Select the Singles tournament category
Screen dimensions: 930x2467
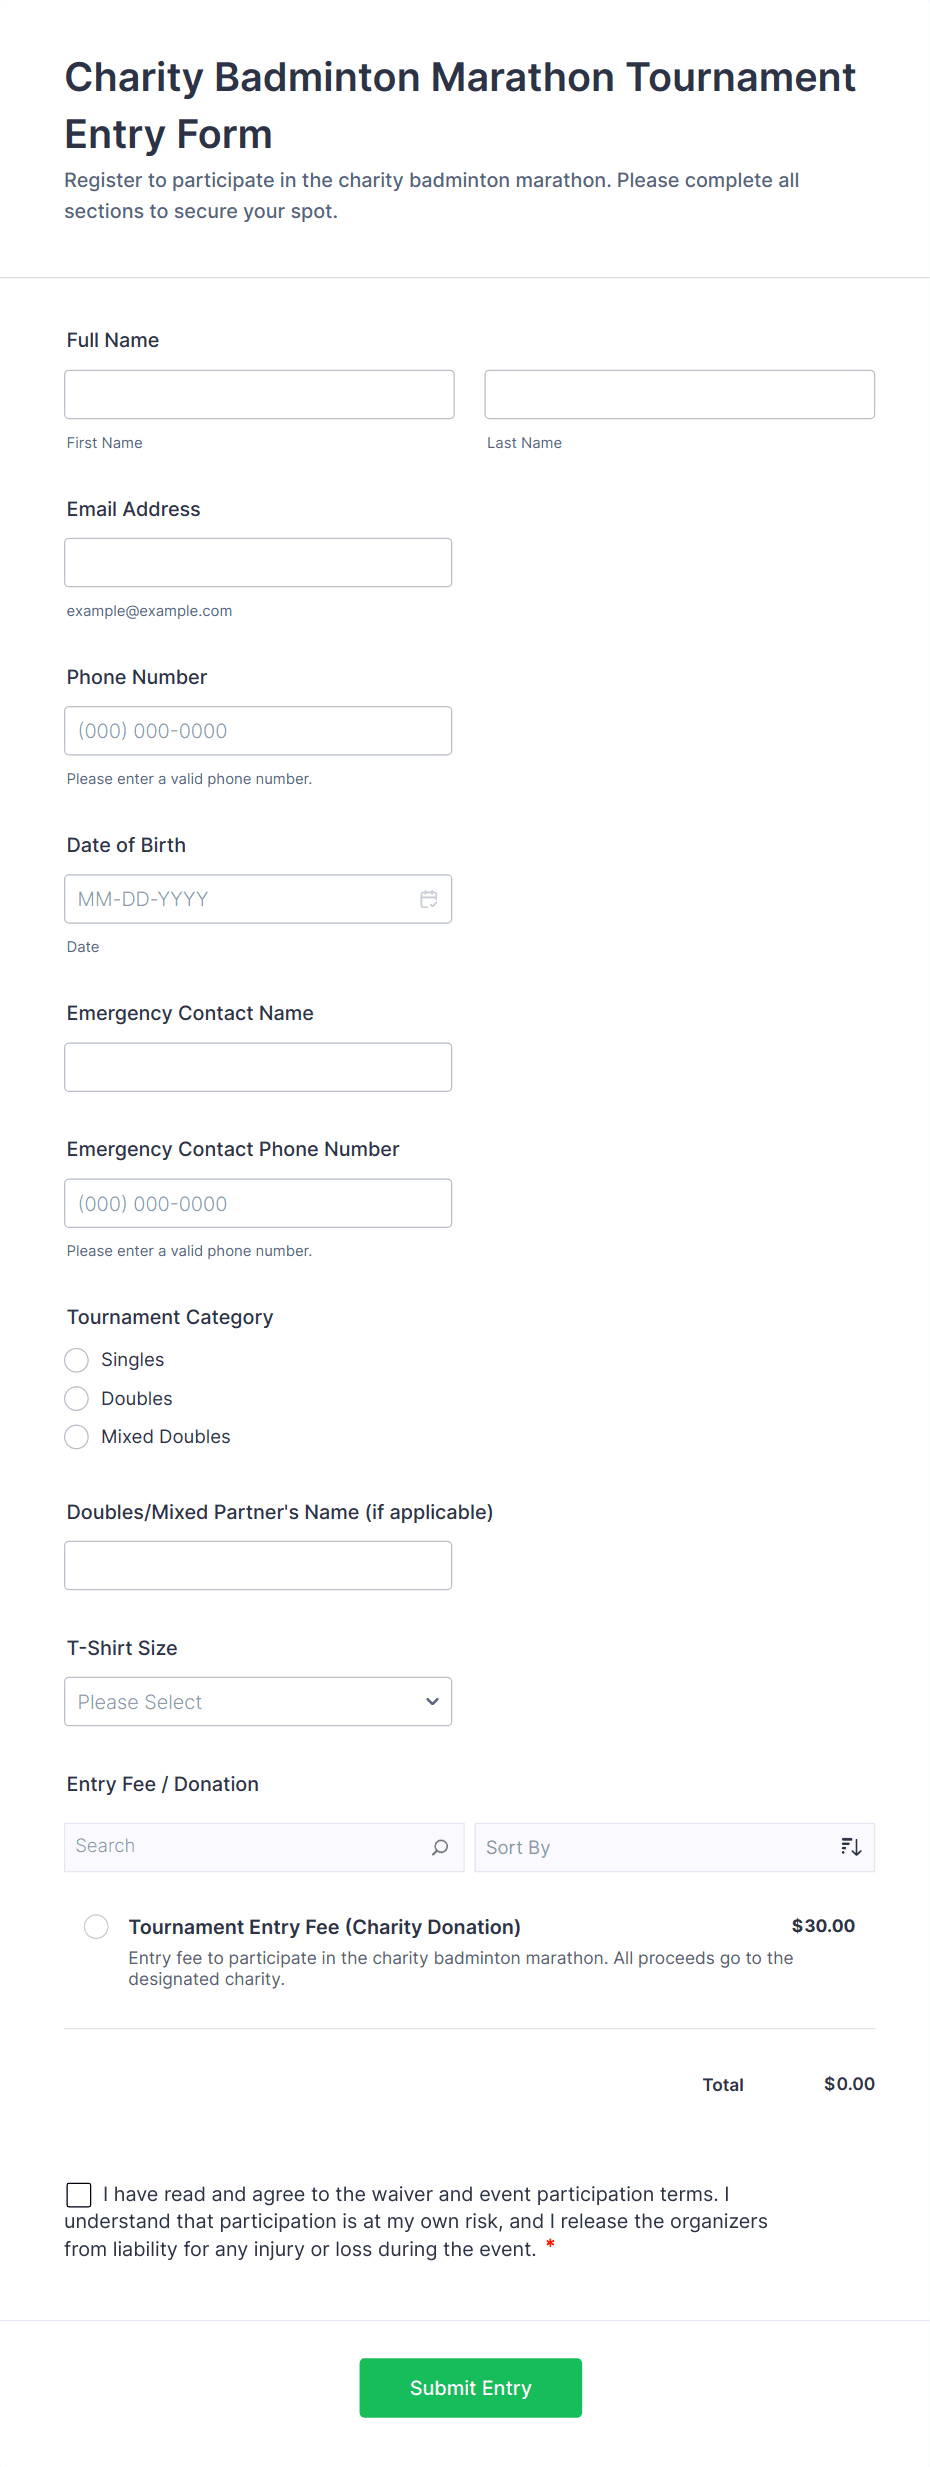coord(77,1360)
